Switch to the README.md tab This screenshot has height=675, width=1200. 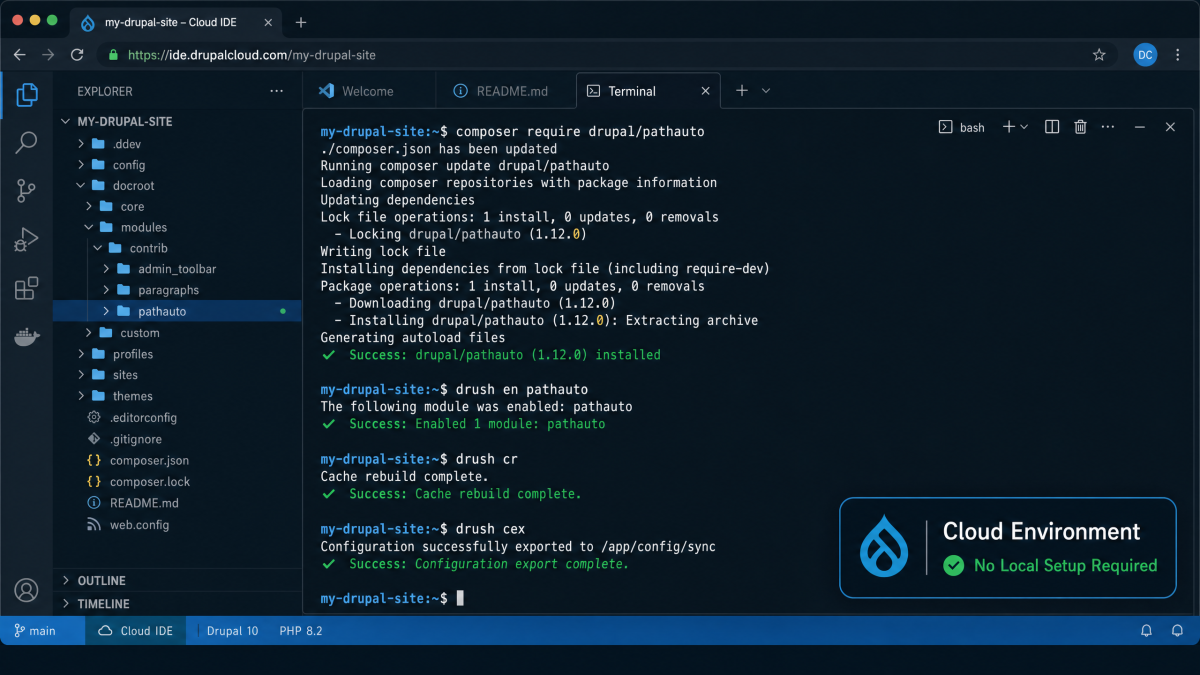(x=506, y=91)
